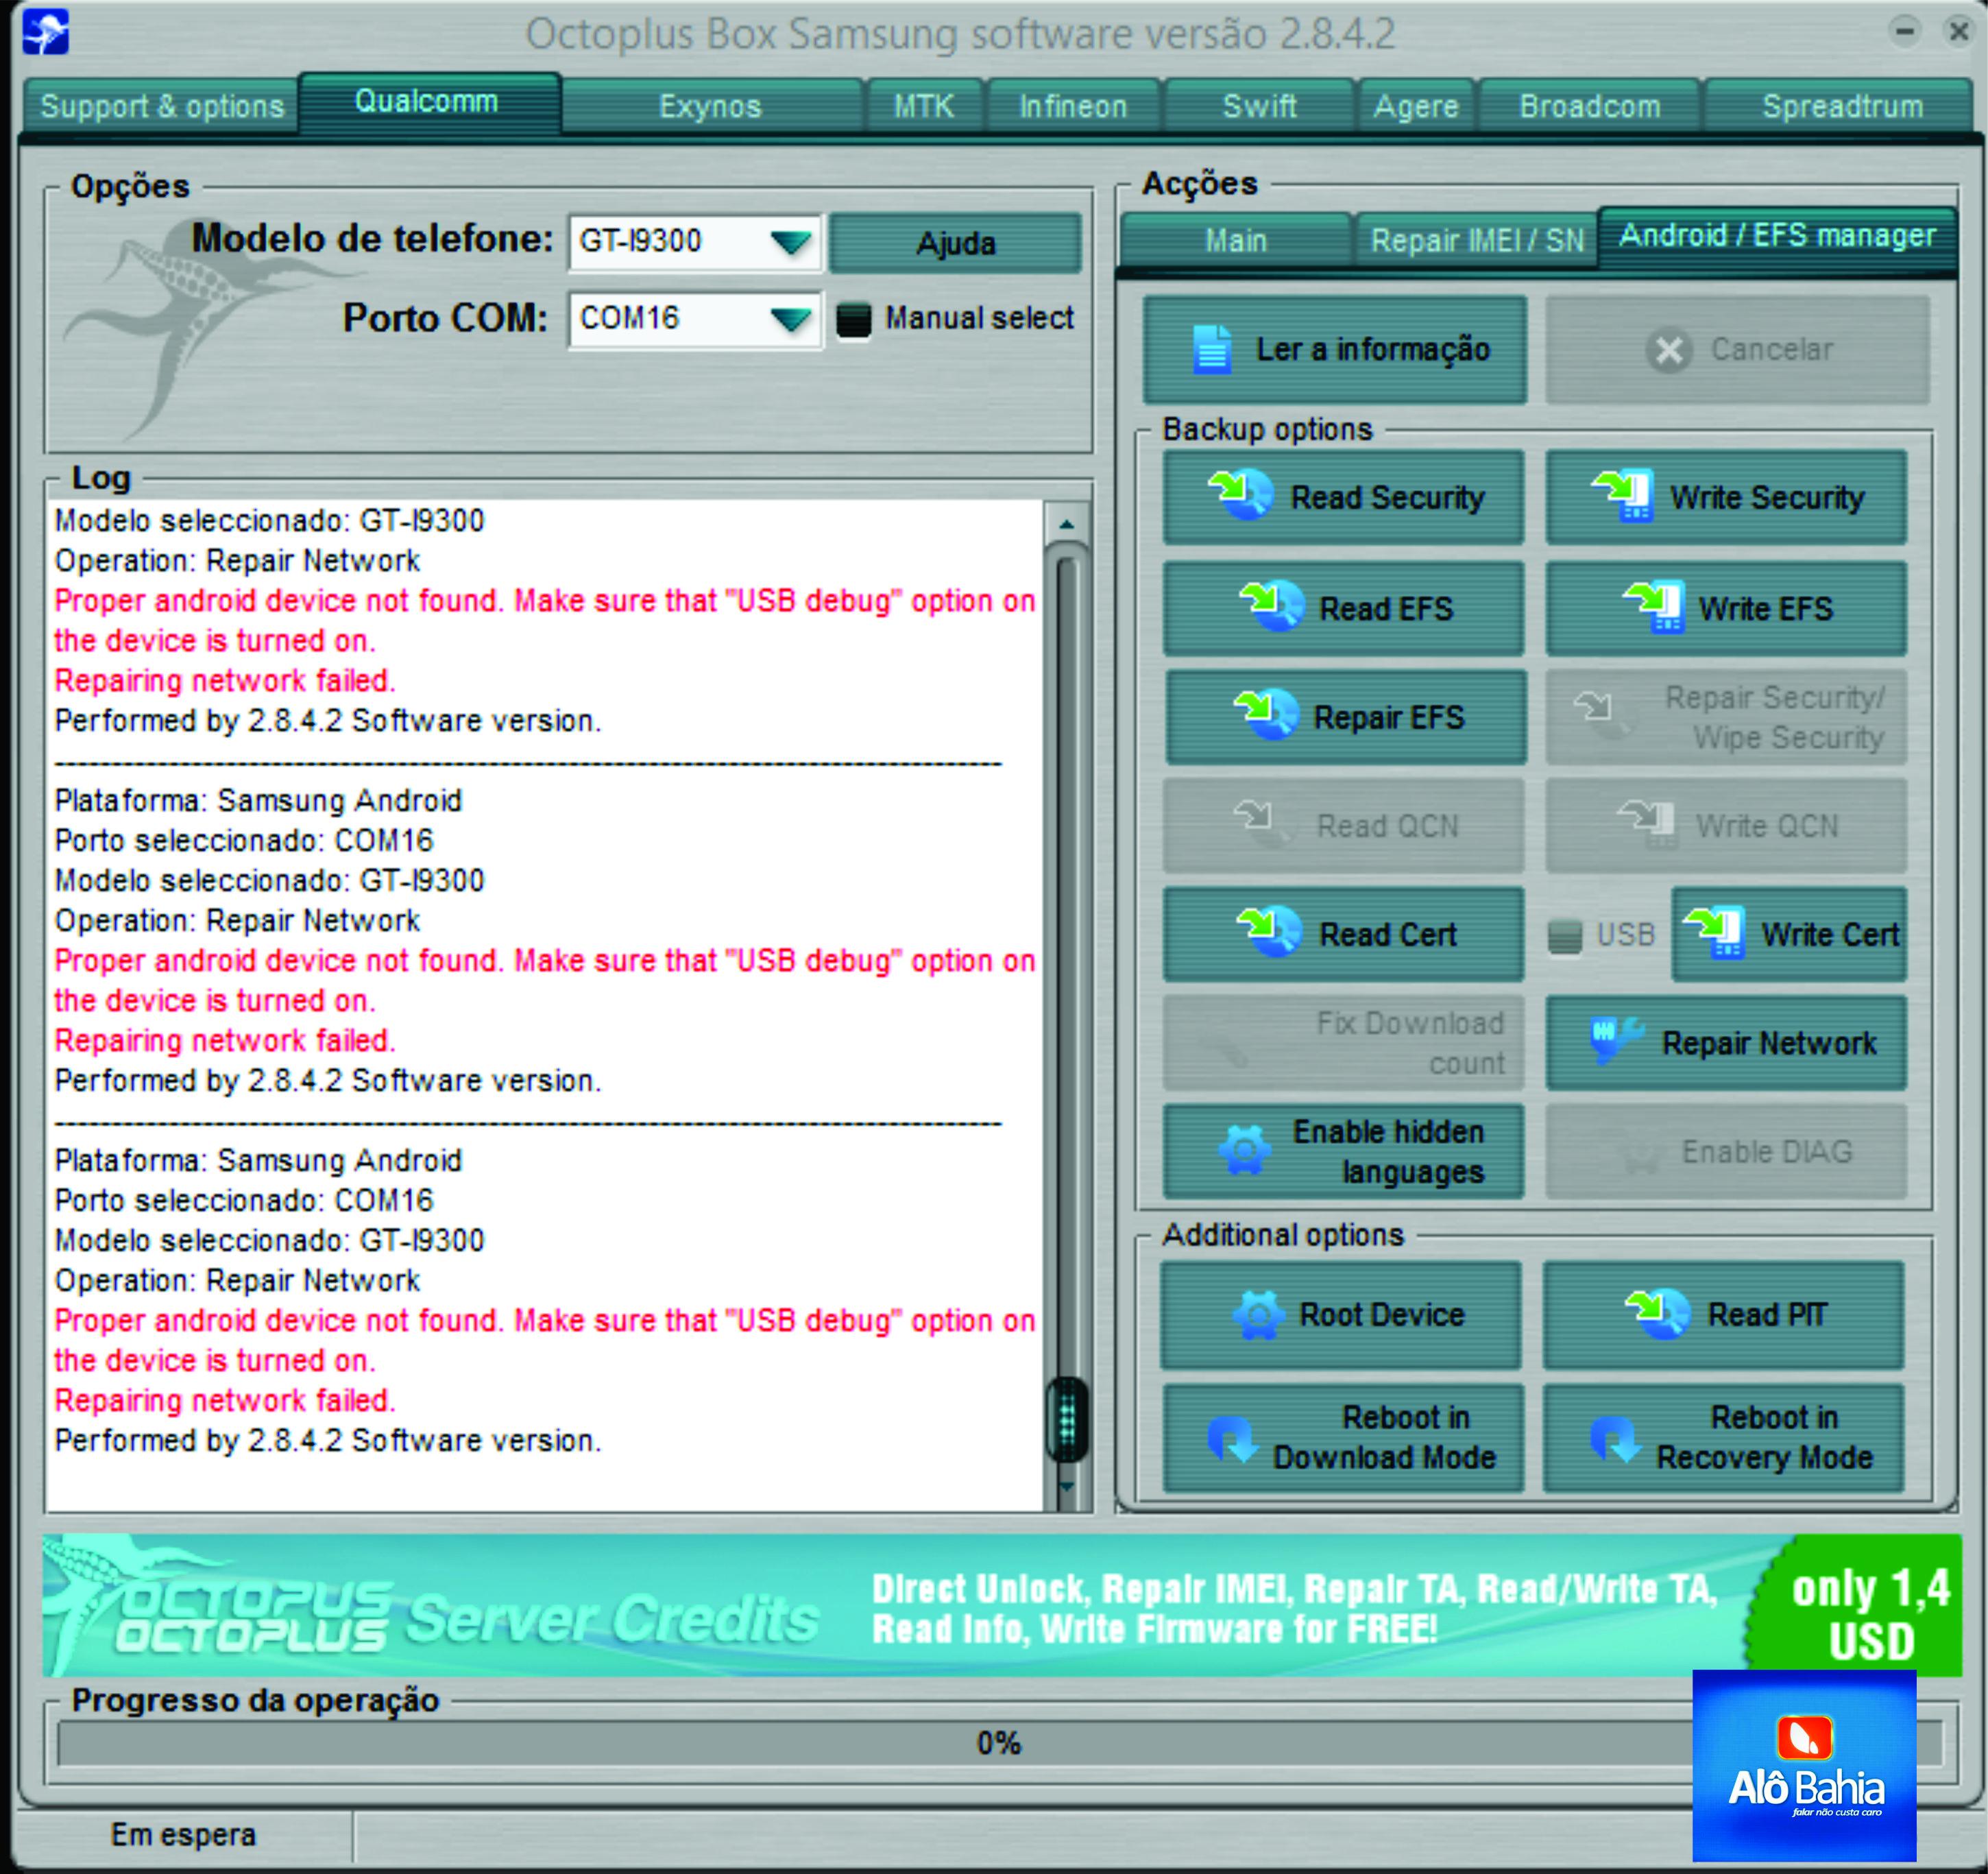Select the Swift tab
The image size is (1988, 1874).
pos(1259,106)
